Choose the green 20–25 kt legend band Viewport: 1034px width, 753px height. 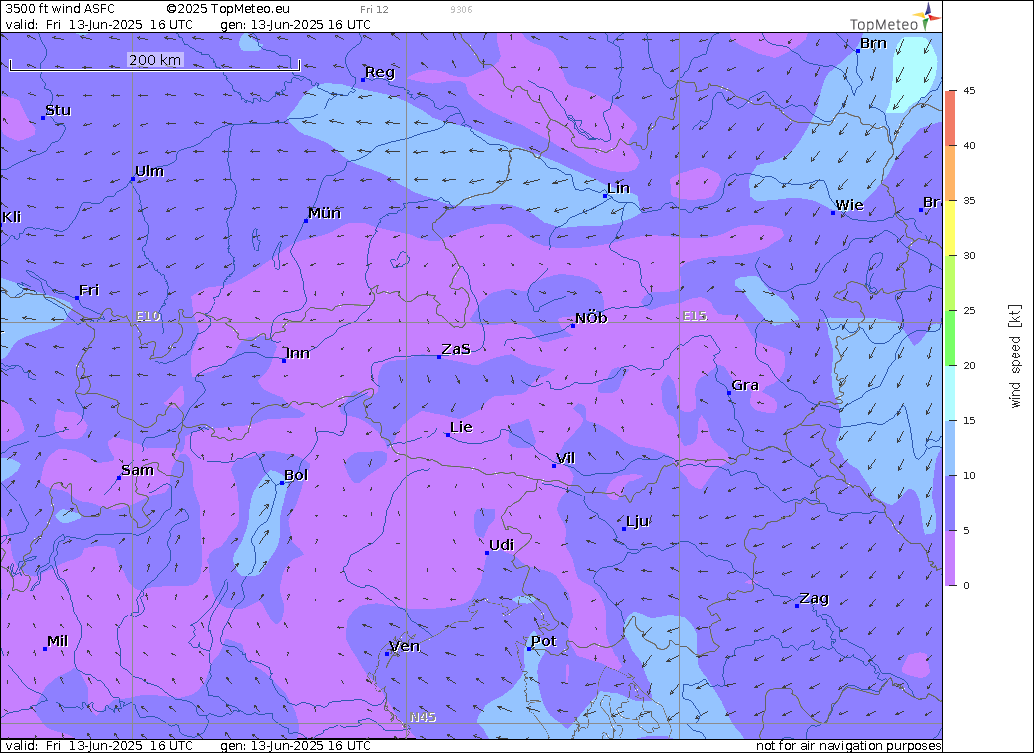(950, 338)
